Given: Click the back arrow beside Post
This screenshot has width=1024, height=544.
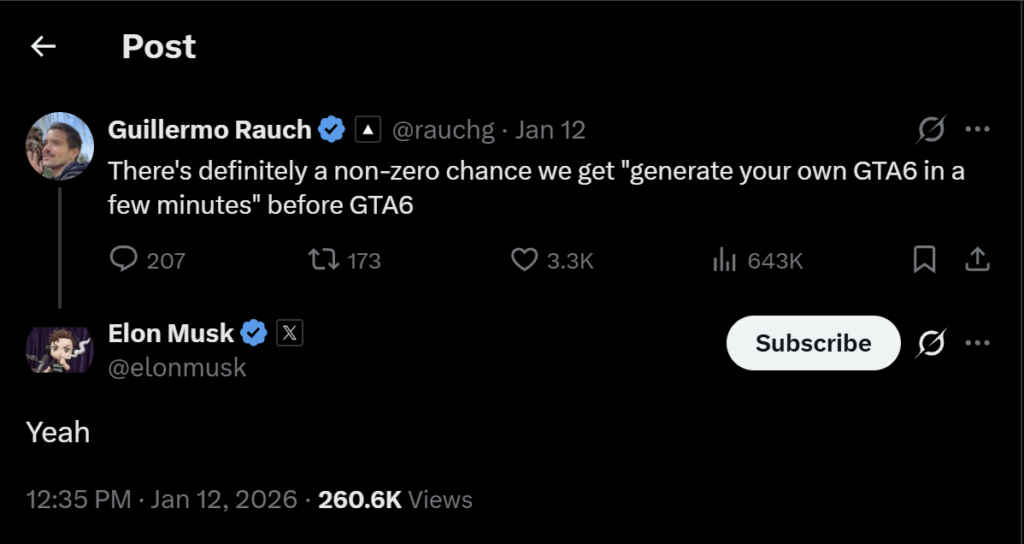Looking at the screenshot, I should [43, 47].
